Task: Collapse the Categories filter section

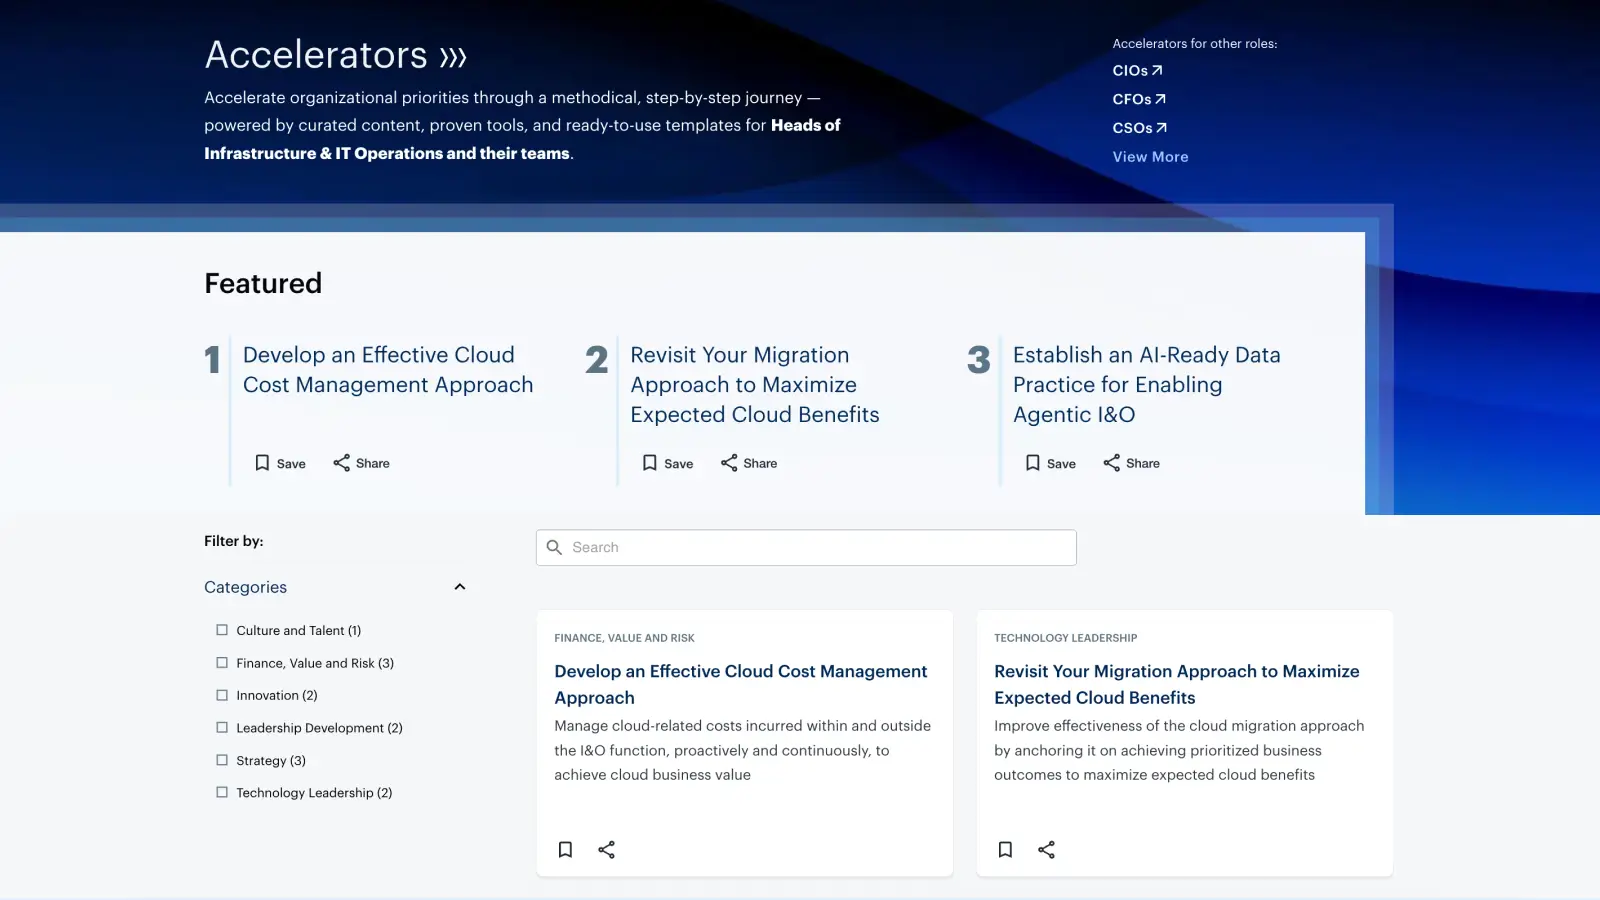Action: [459, 586]
